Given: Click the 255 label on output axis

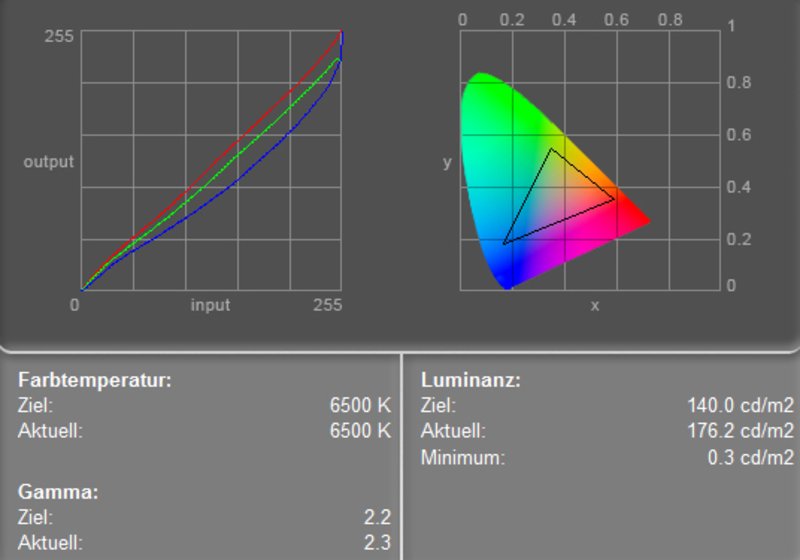Looking at the screenshot, I should click(x=59, y=36).
